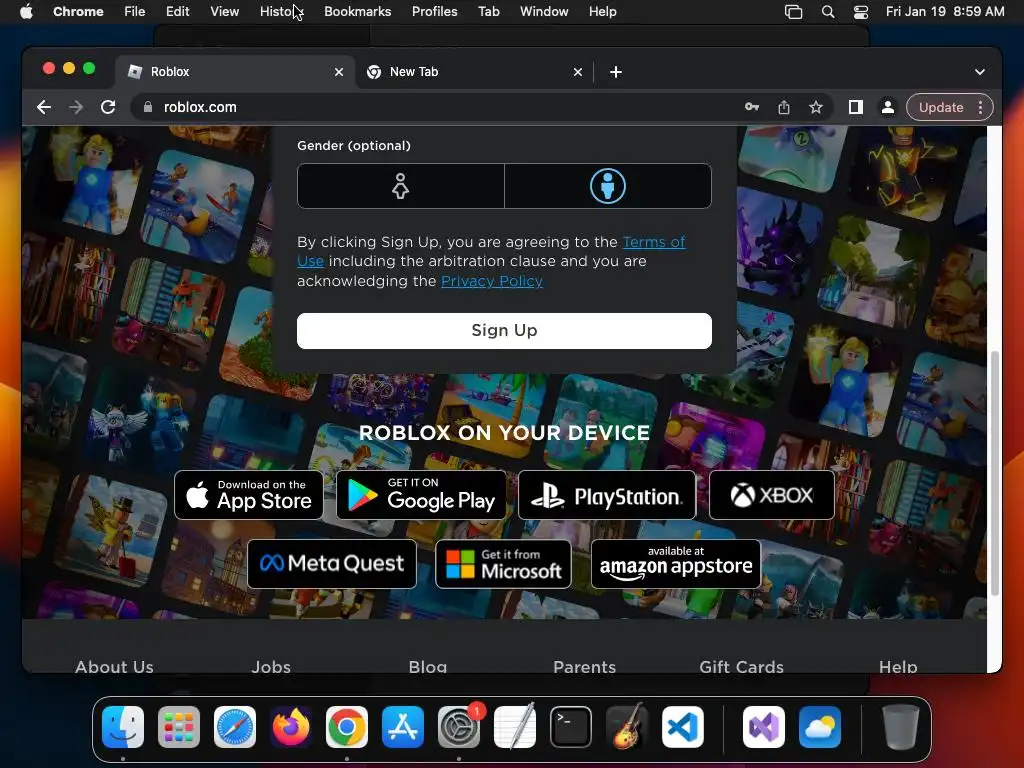This screenshot has width=1024, height=768.
Task: Open the App Store from the Dock
Action: click(x=403, y=727)
